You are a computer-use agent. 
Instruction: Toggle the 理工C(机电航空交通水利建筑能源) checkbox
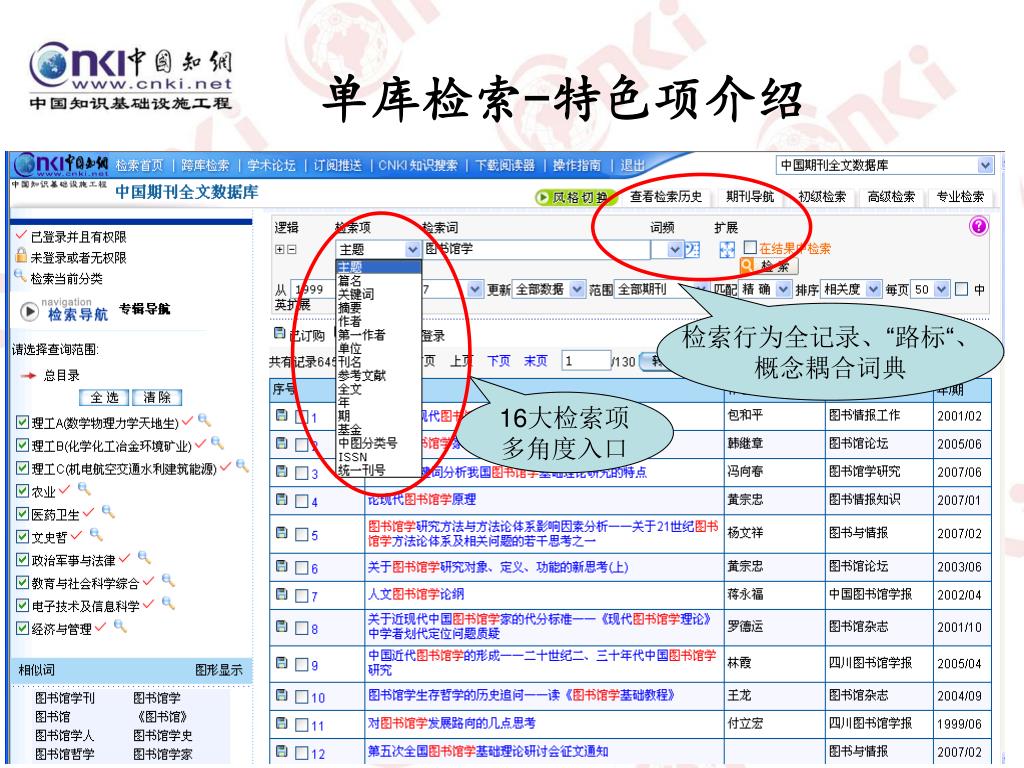22,468
